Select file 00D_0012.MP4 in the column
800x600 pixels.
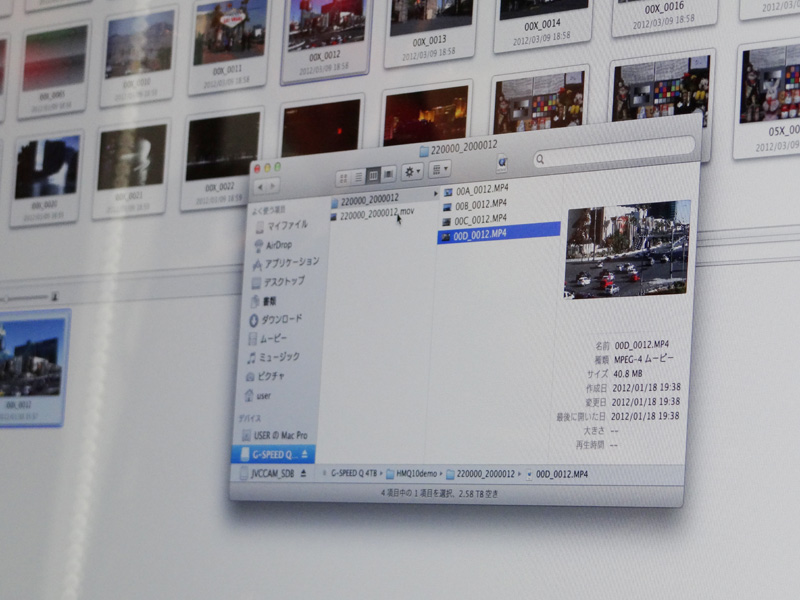(x=498, y=234)
